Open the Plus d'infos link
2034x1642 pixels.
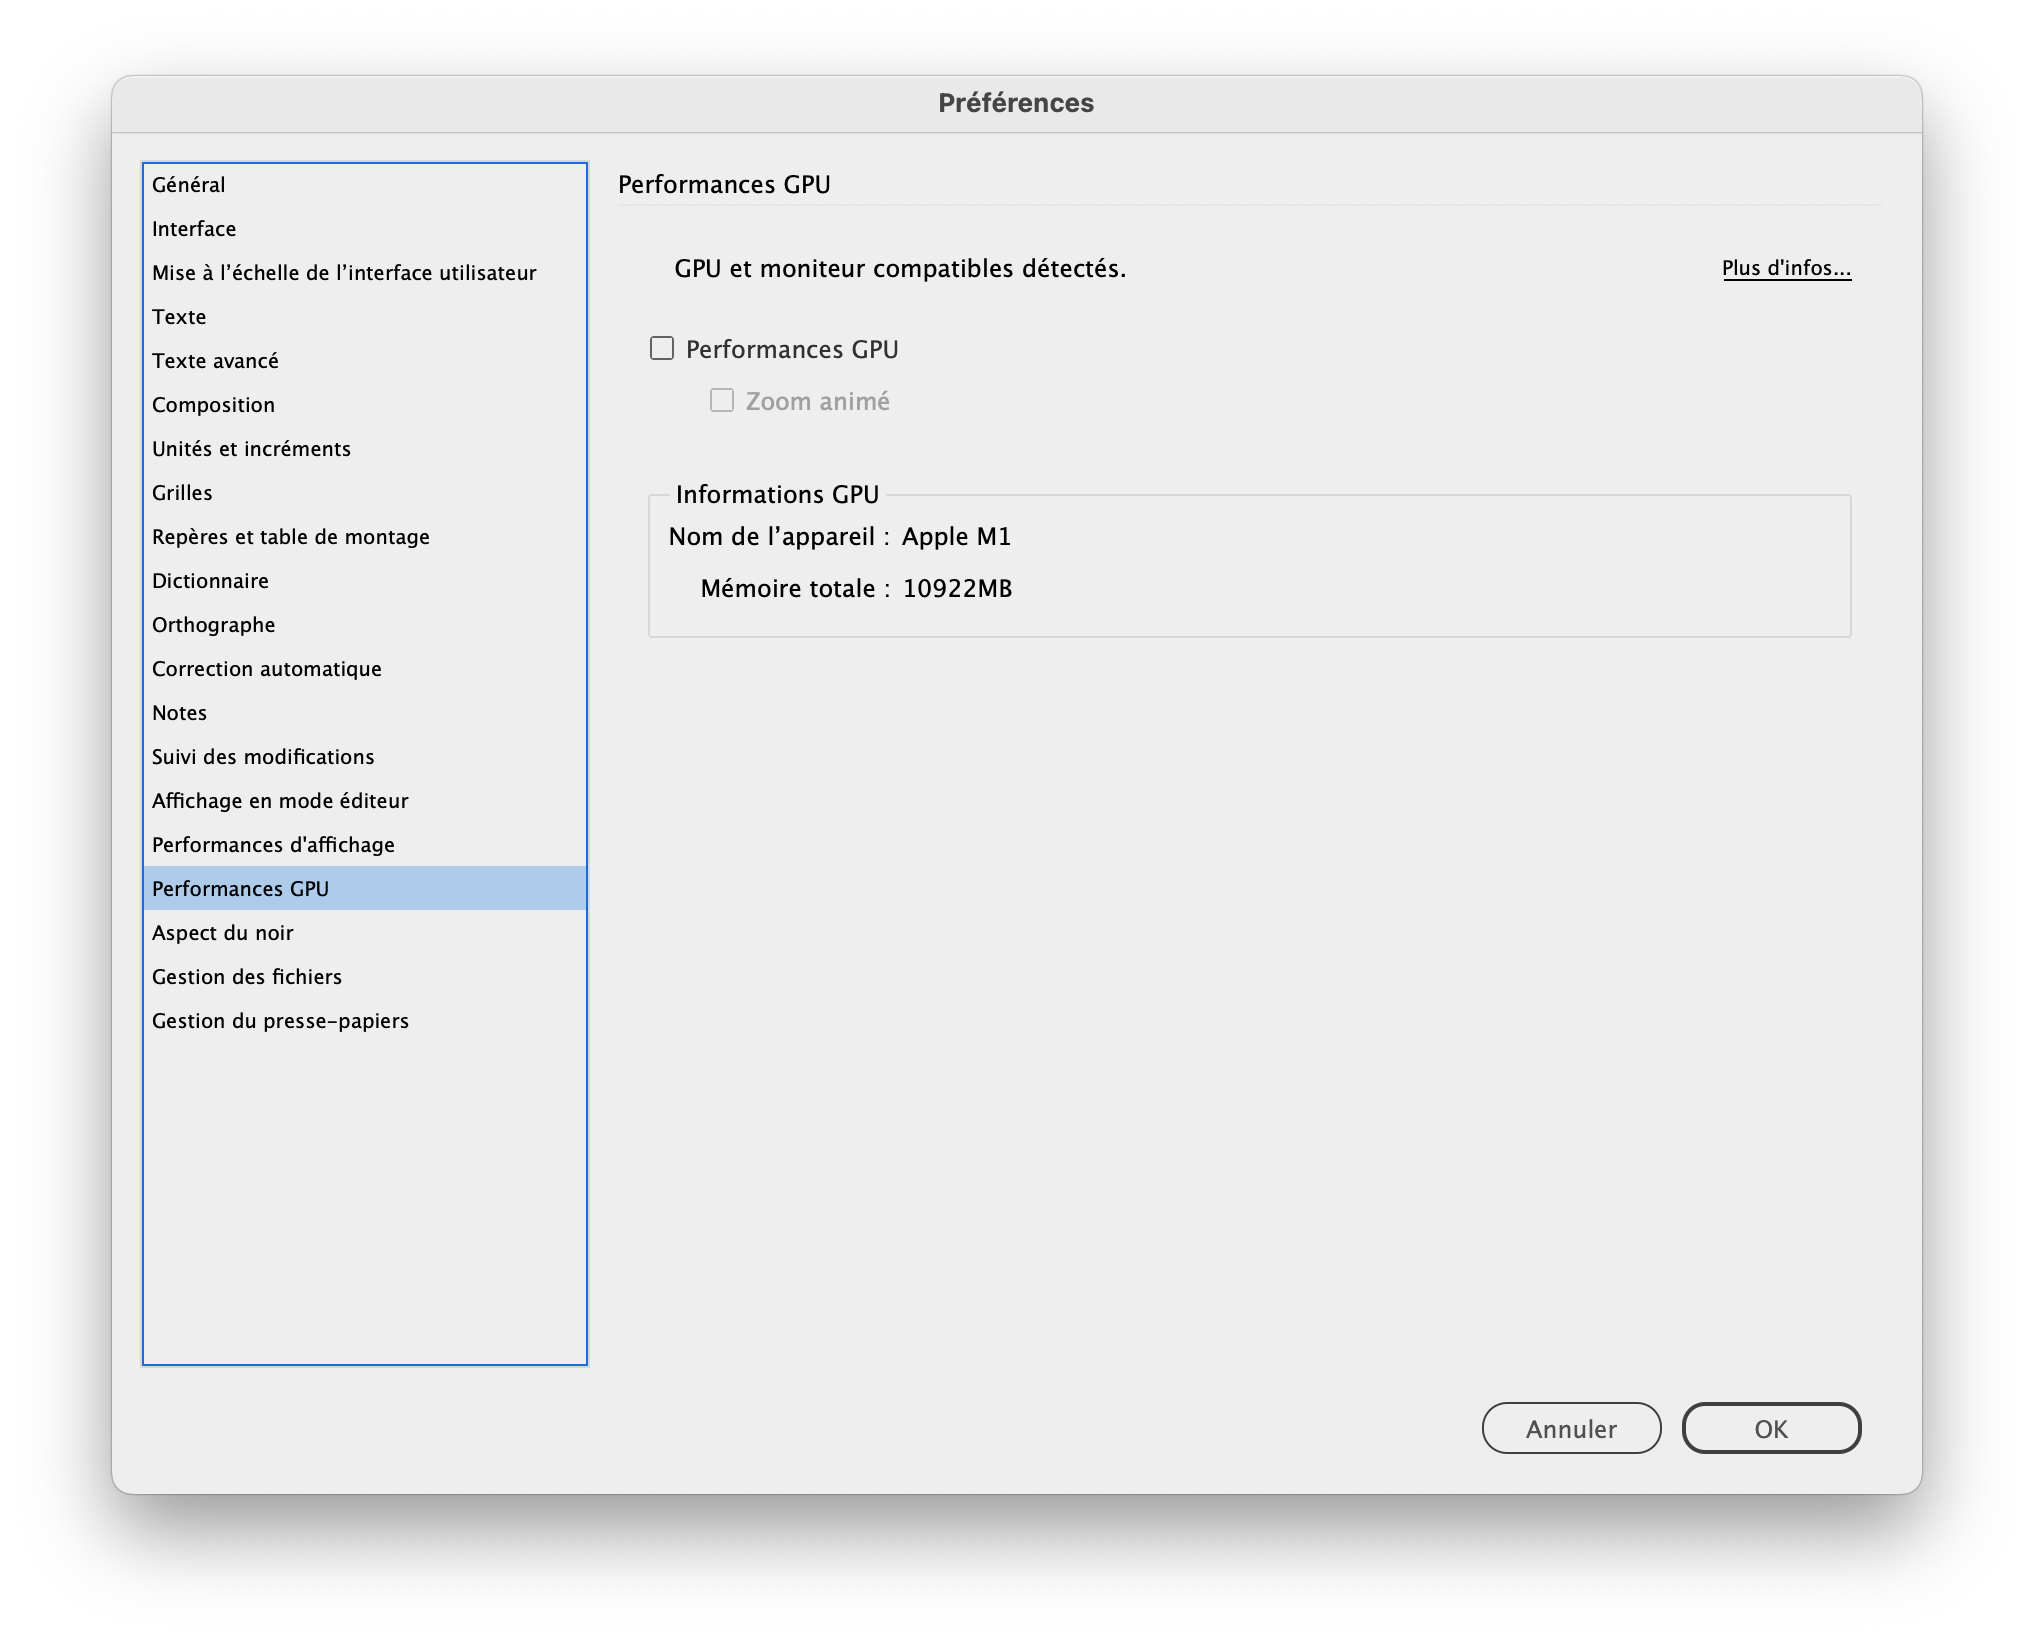(x=1786, y=268)
